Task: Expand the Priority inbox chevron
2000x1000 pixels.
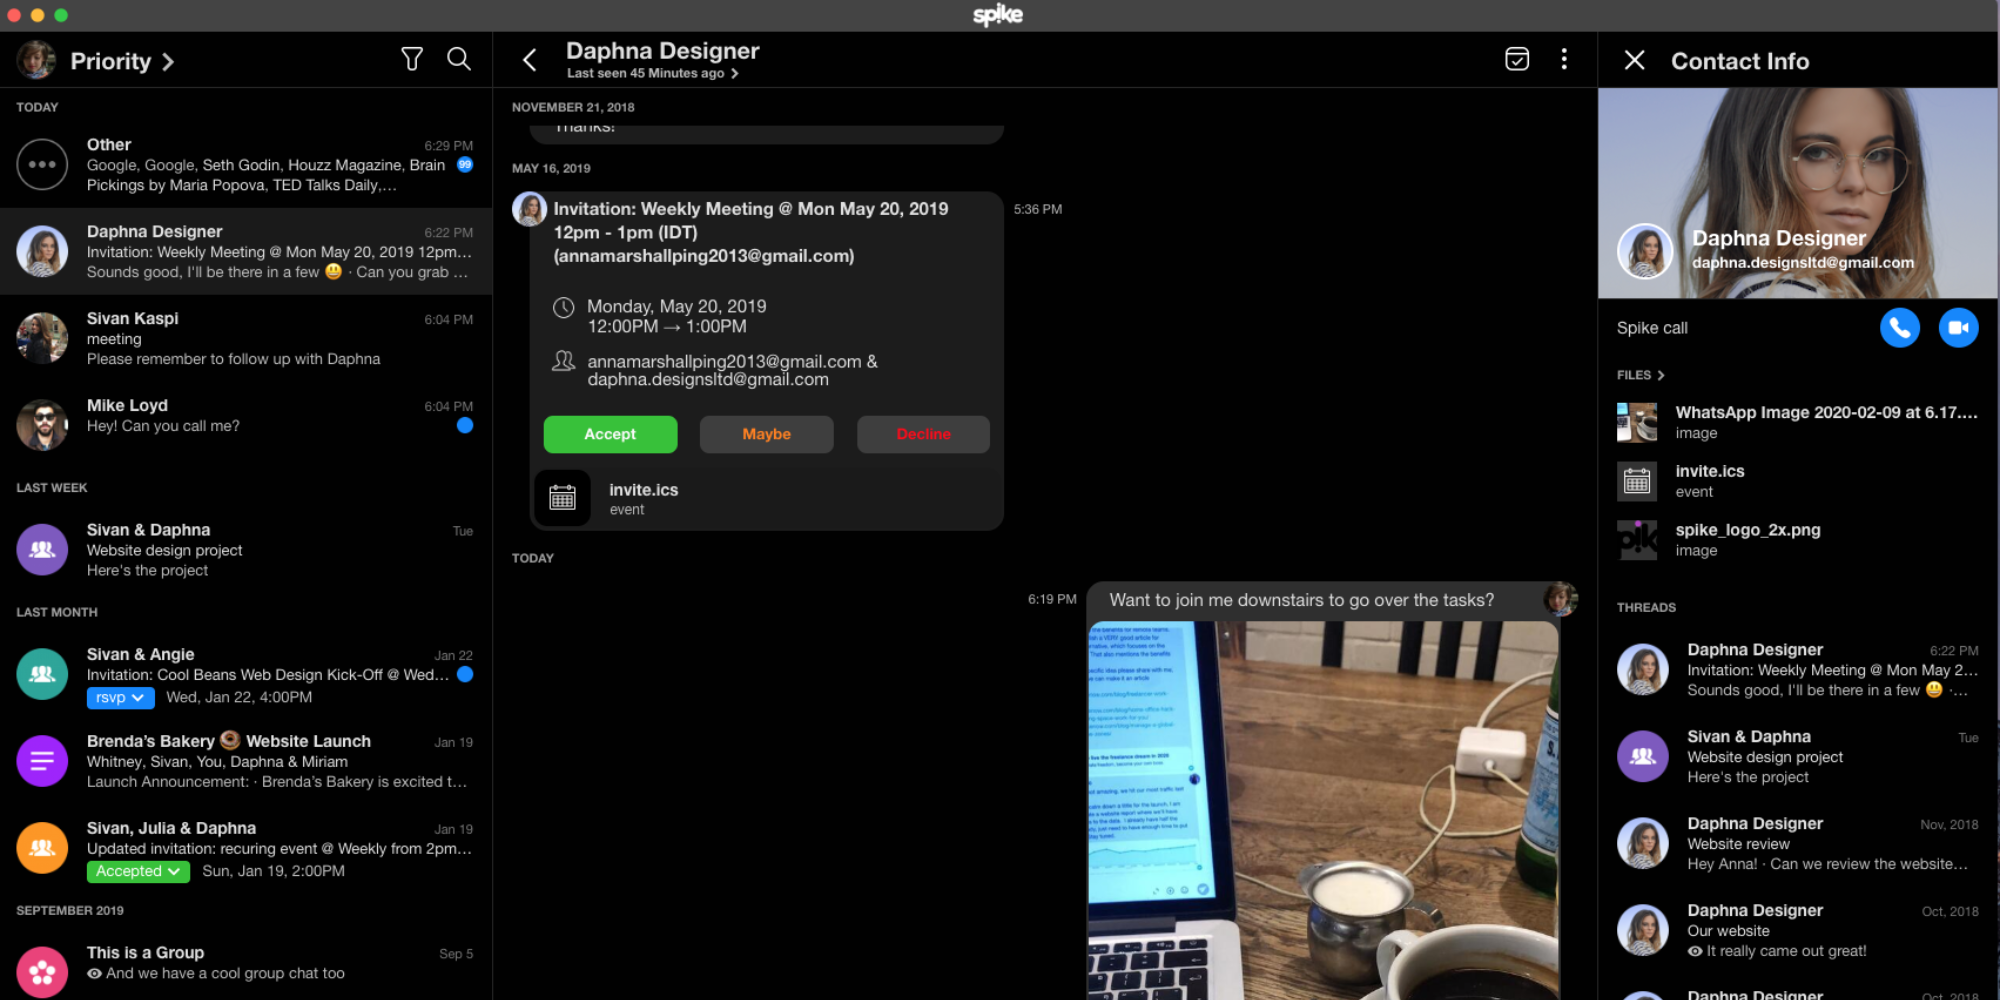Action: coord(168,62)
